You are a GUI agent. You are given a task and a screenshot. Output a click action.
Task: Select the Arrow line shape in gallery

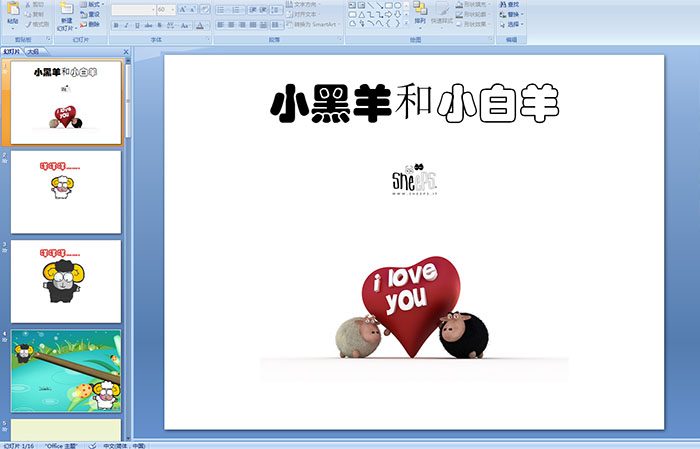379,5
